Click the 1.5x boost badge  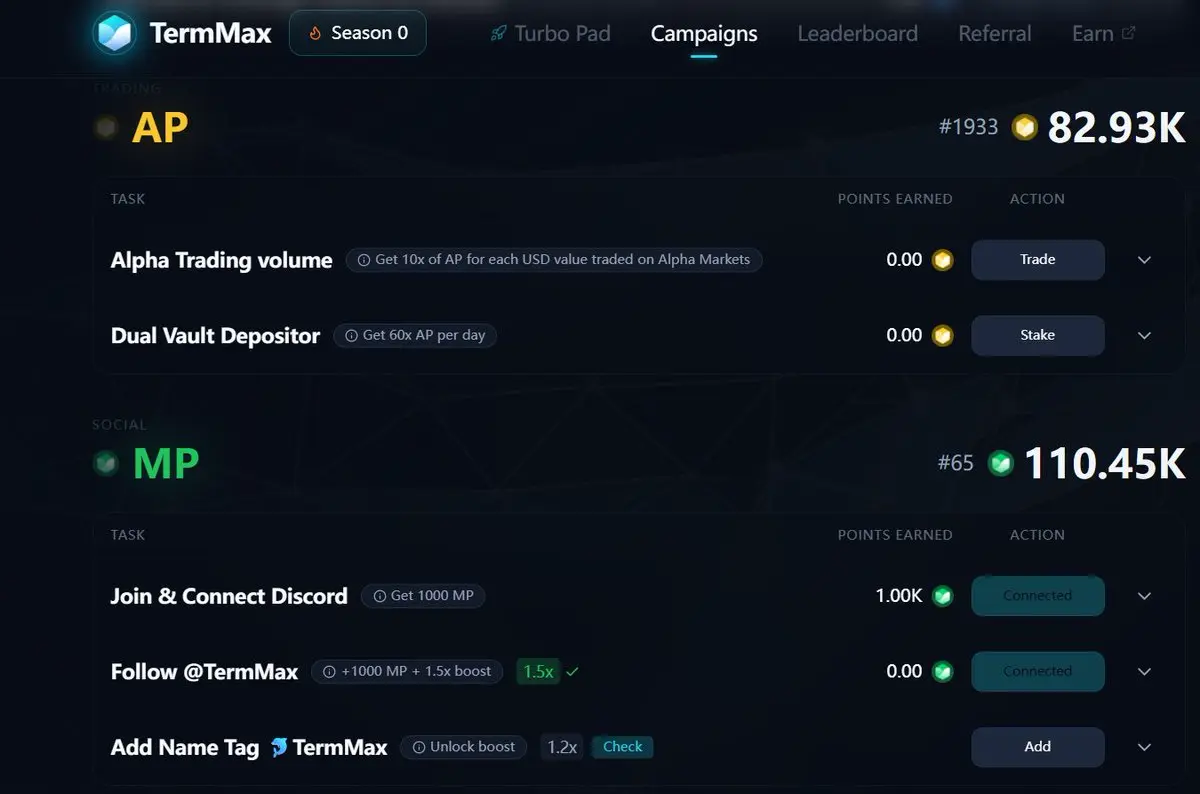click(538, 672)
